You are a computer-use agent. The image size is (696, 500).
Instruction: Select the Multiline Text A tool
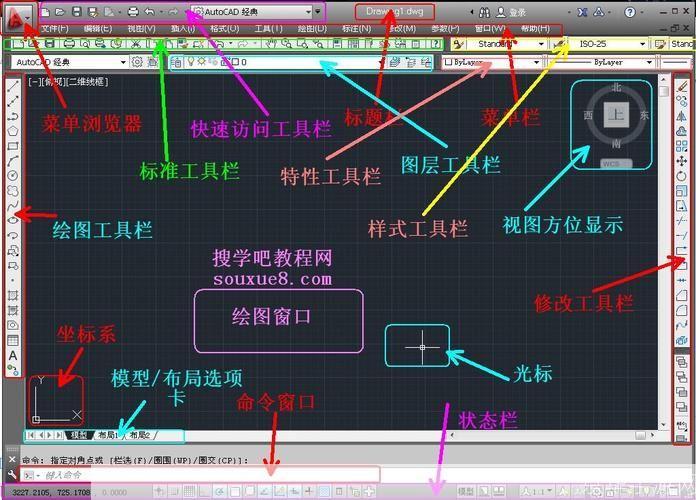13,356
